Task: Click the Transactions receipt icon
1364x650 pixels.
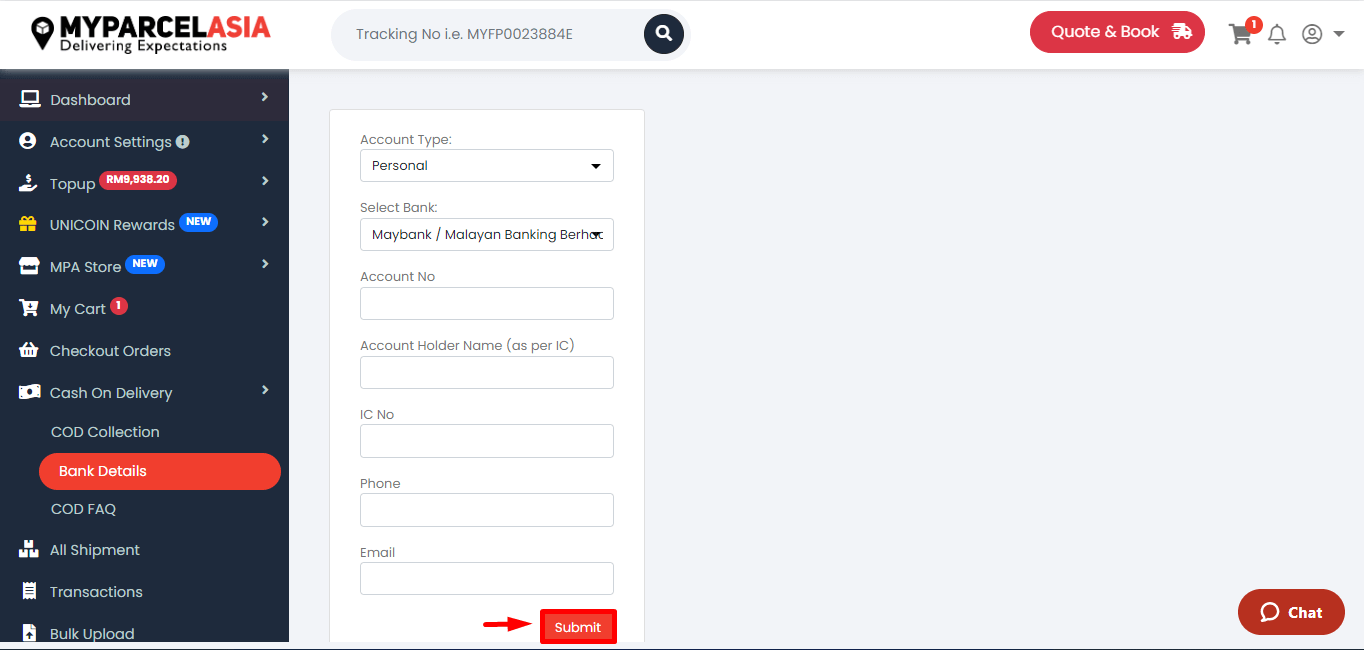Action: tap(29, 591)
